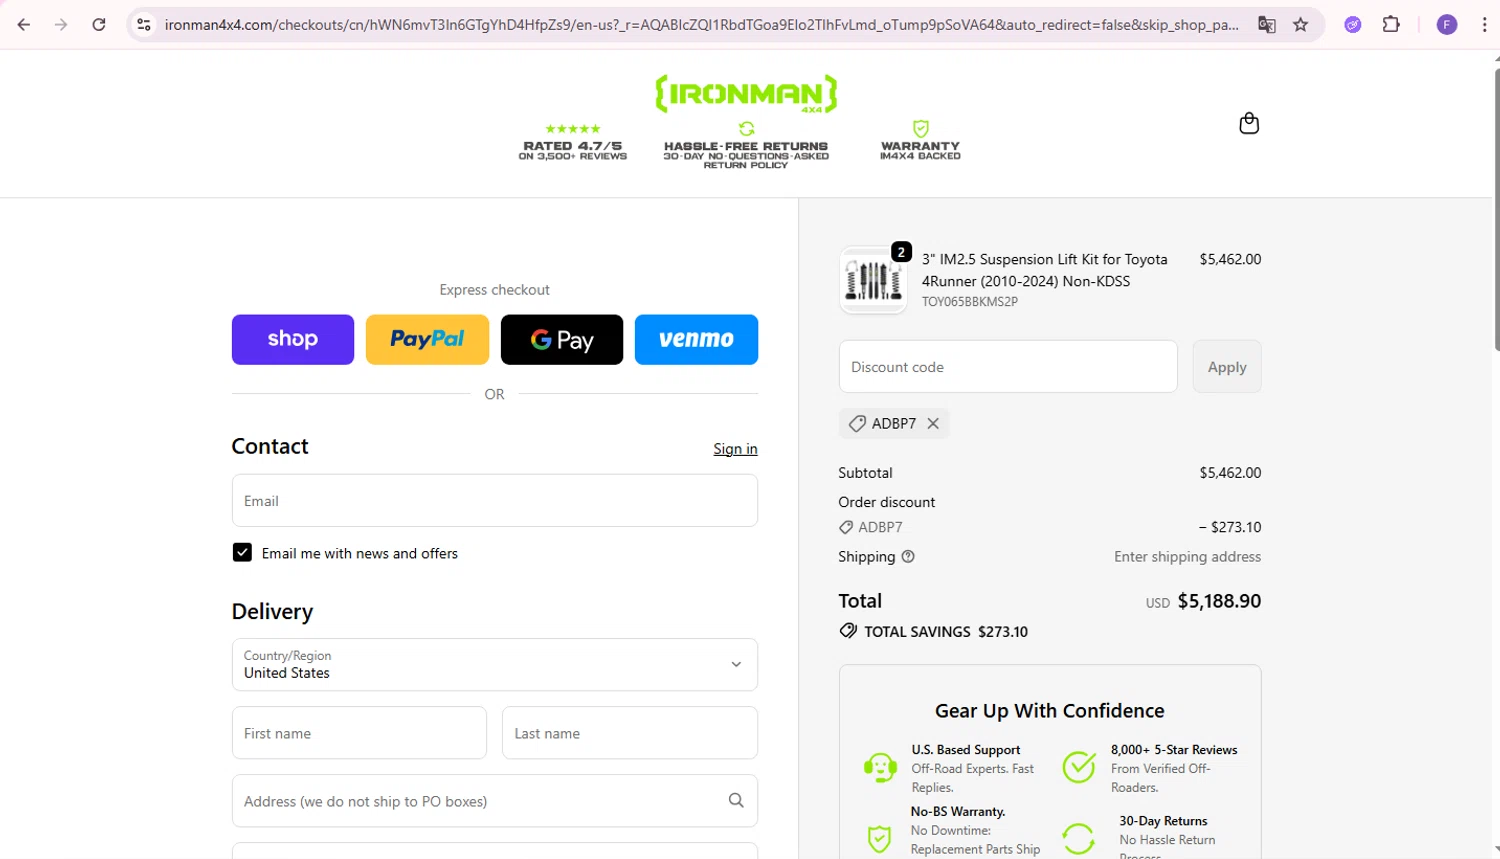Click the 5-Star Reviews checkmark icon
Image resolution: width=1500 pixels, height=859 pixels.
[1079, 767]
